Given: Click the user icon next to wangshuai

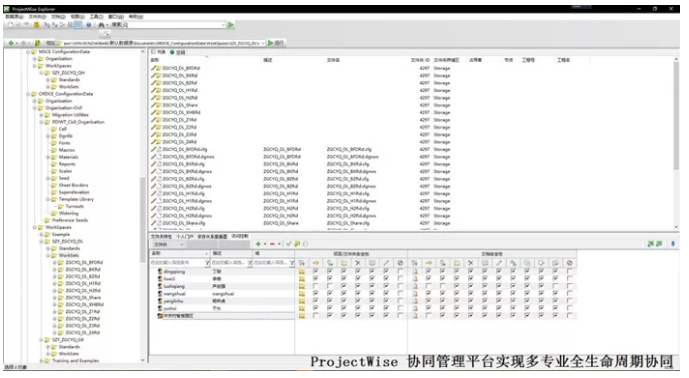Looking at the screenshot, I should coord(160,294).
